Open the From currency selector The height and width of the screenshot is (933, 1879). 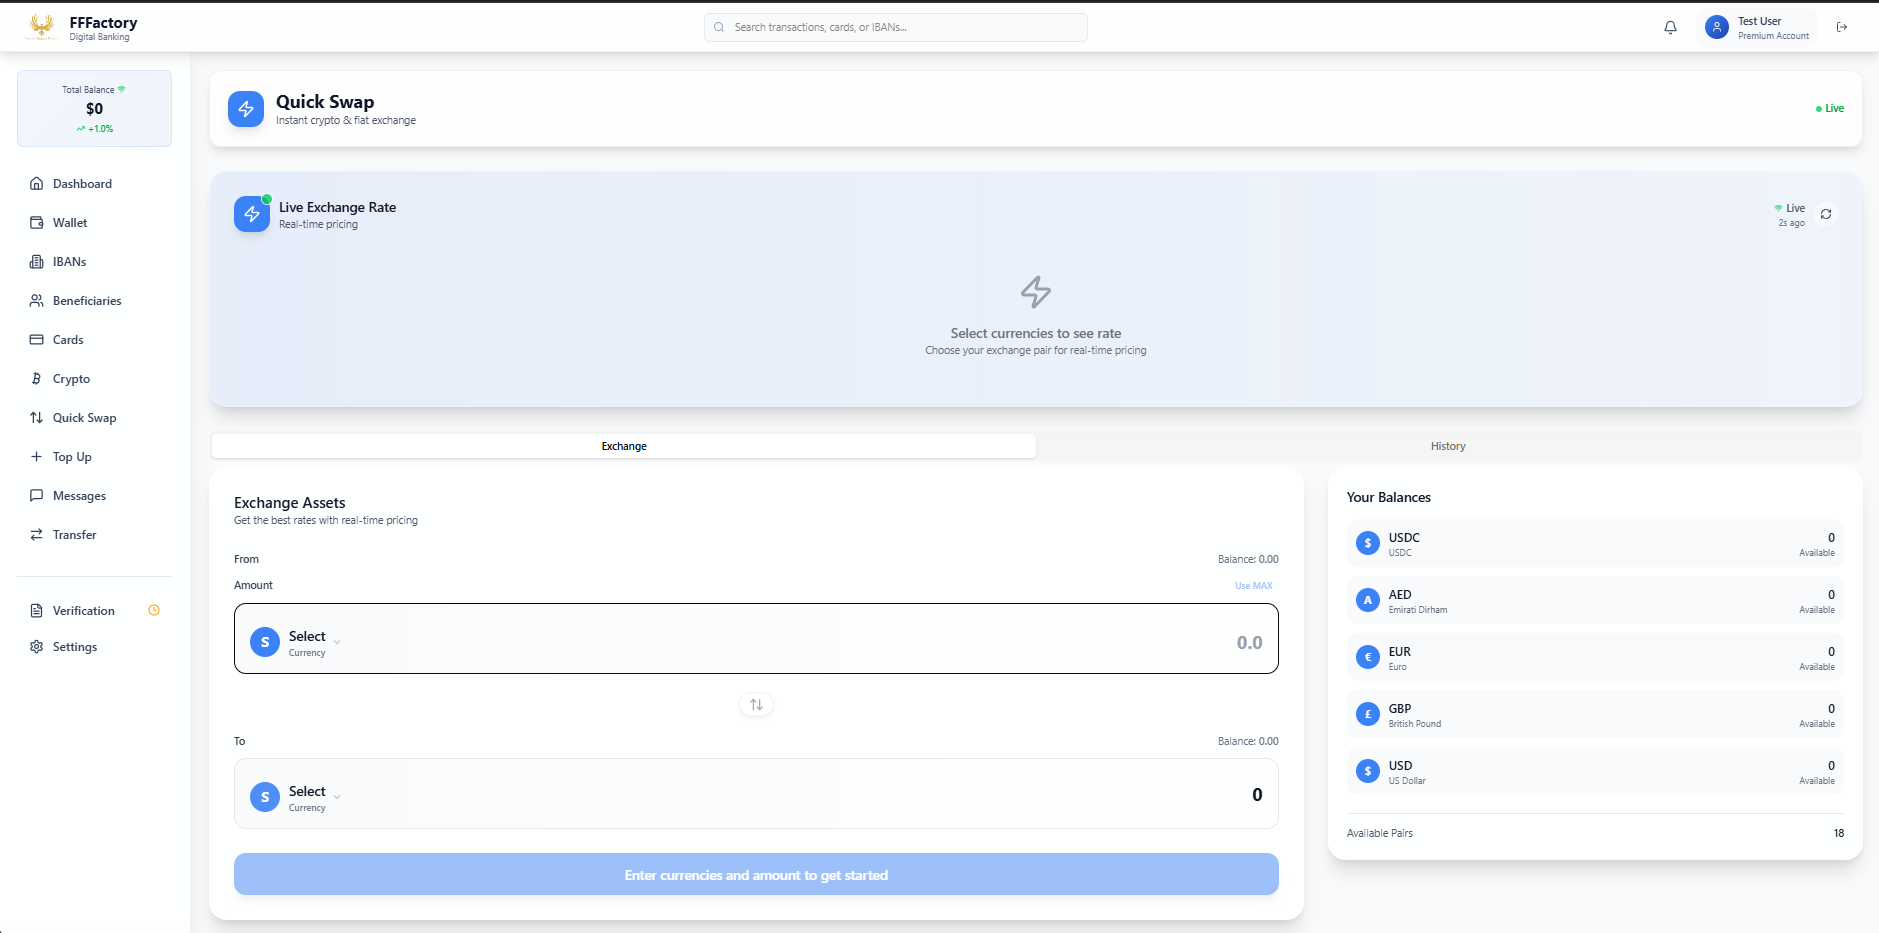[297, 642]
